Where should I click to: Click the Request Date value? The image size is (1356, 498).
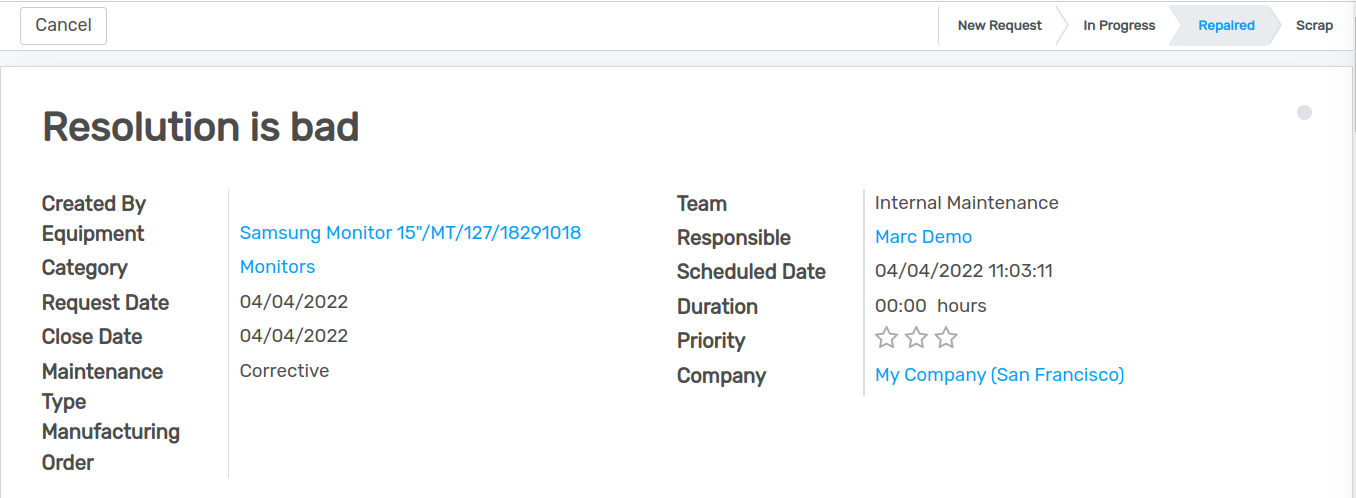click(294, 302)
